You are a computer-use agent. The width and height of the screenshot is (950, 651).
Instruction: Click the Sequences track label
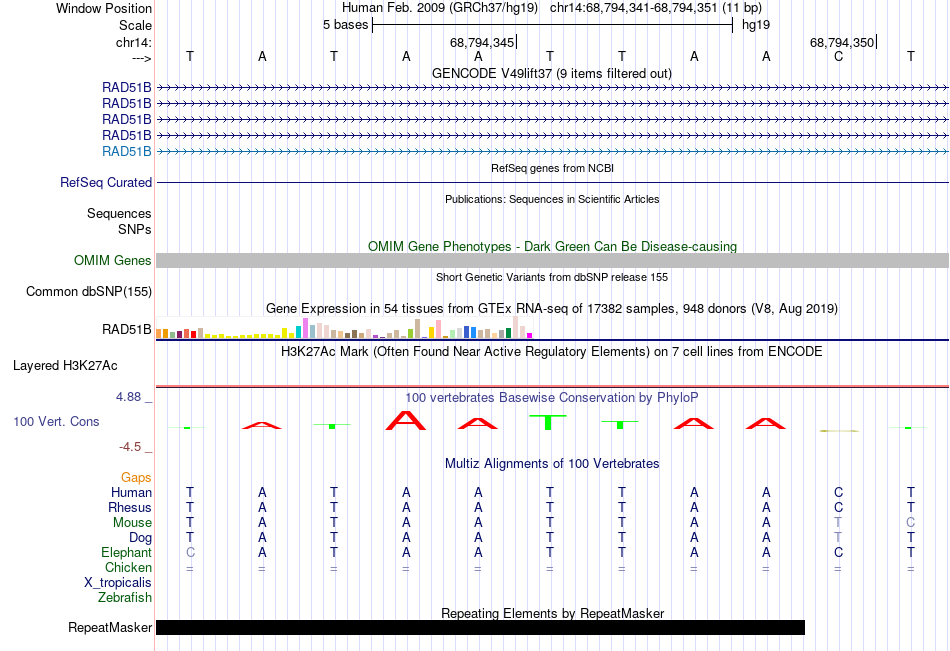click(x=119, y=213)
